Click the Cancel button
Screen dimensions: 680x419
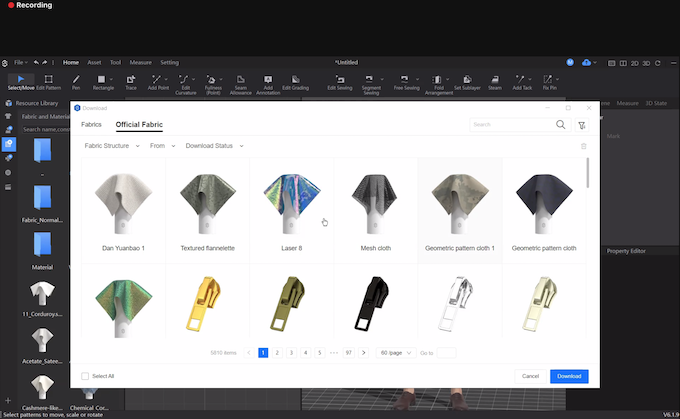coord(531,376)
